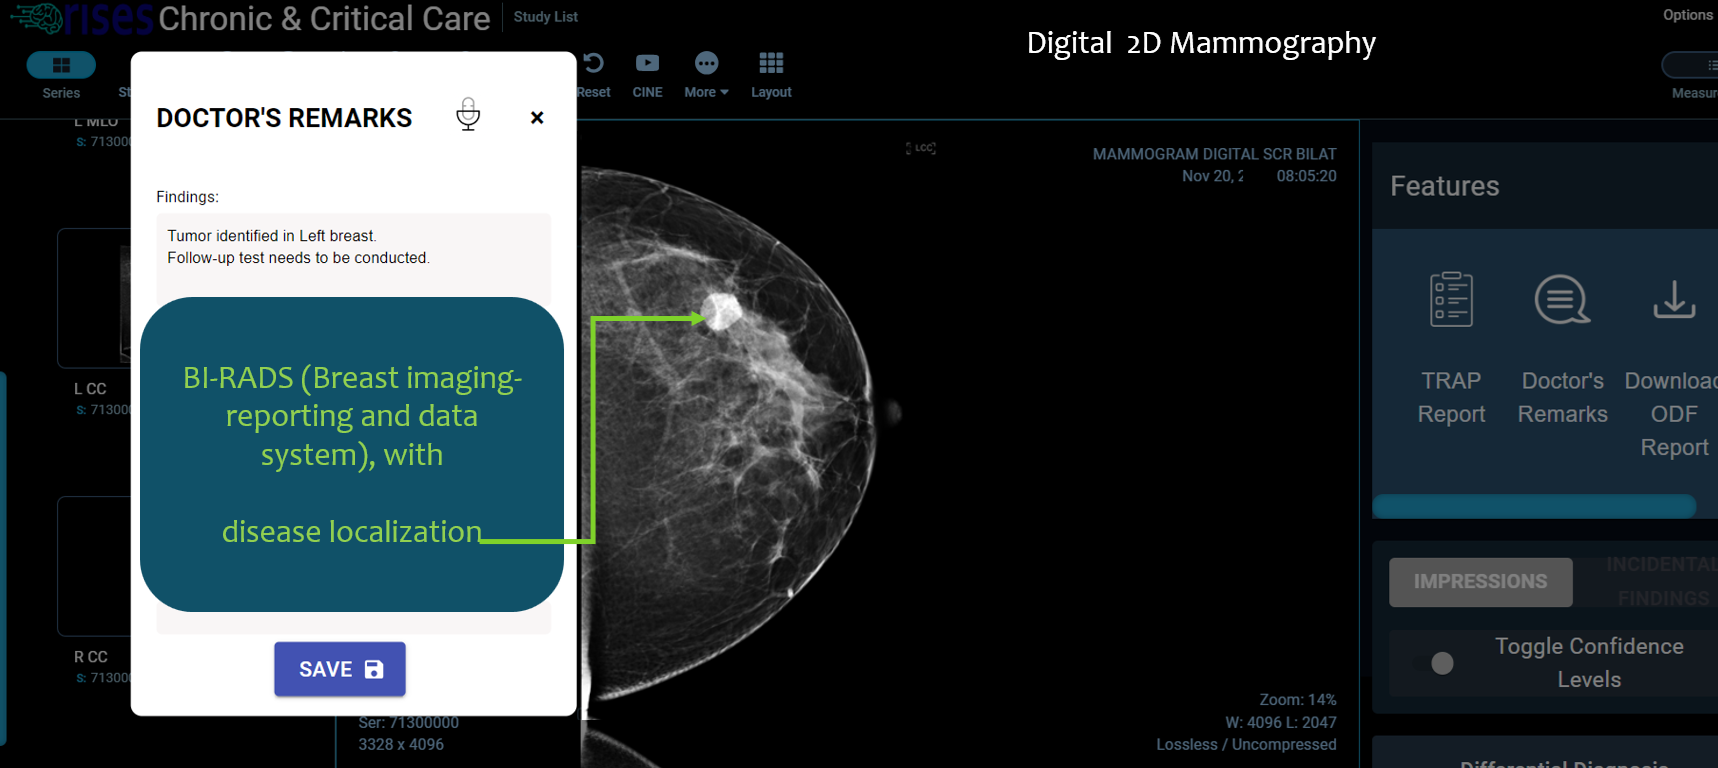Click the '3328 x 4096' dimensions text
Viewport: 1718px width, 768px height.
point(401,745)
